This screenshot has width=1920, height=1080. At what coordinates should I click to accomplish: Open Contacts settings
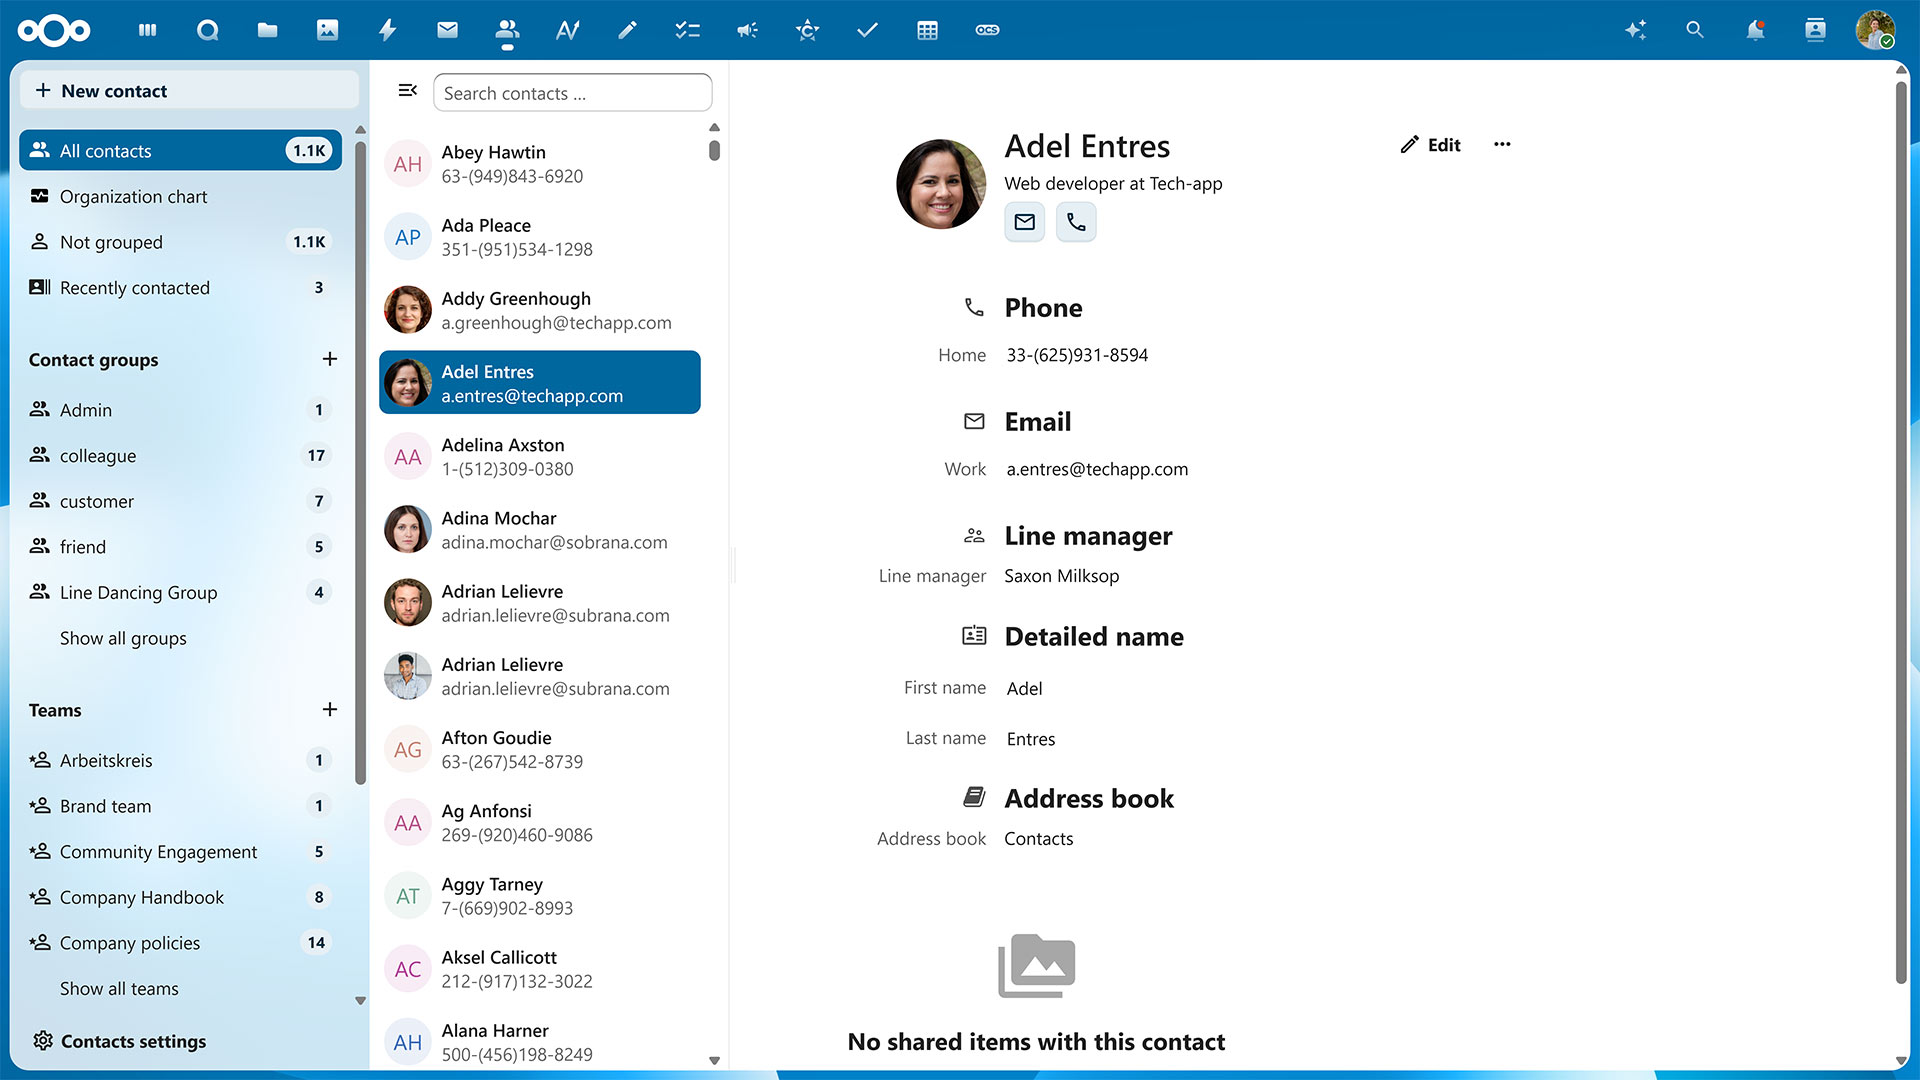[133, 1041]
